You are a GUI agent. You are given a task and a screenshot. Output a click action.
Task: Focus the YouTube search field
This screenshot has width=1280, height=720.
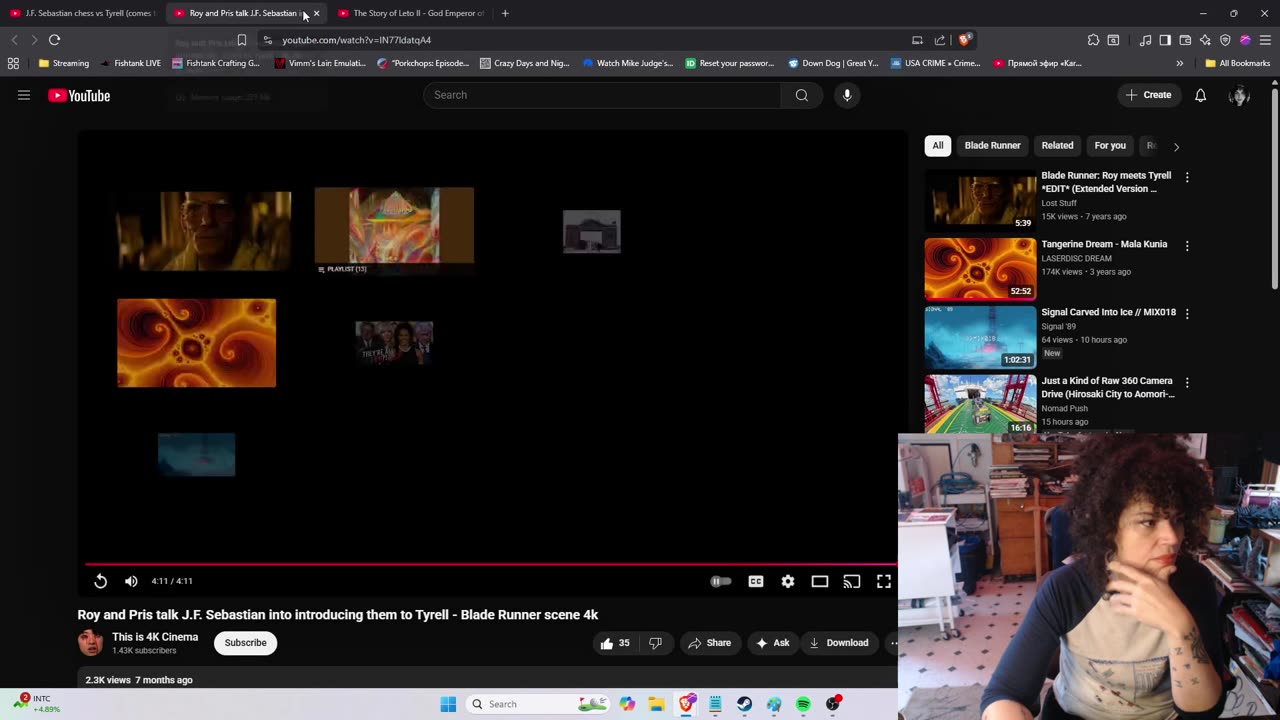click(x=602, y=95)
